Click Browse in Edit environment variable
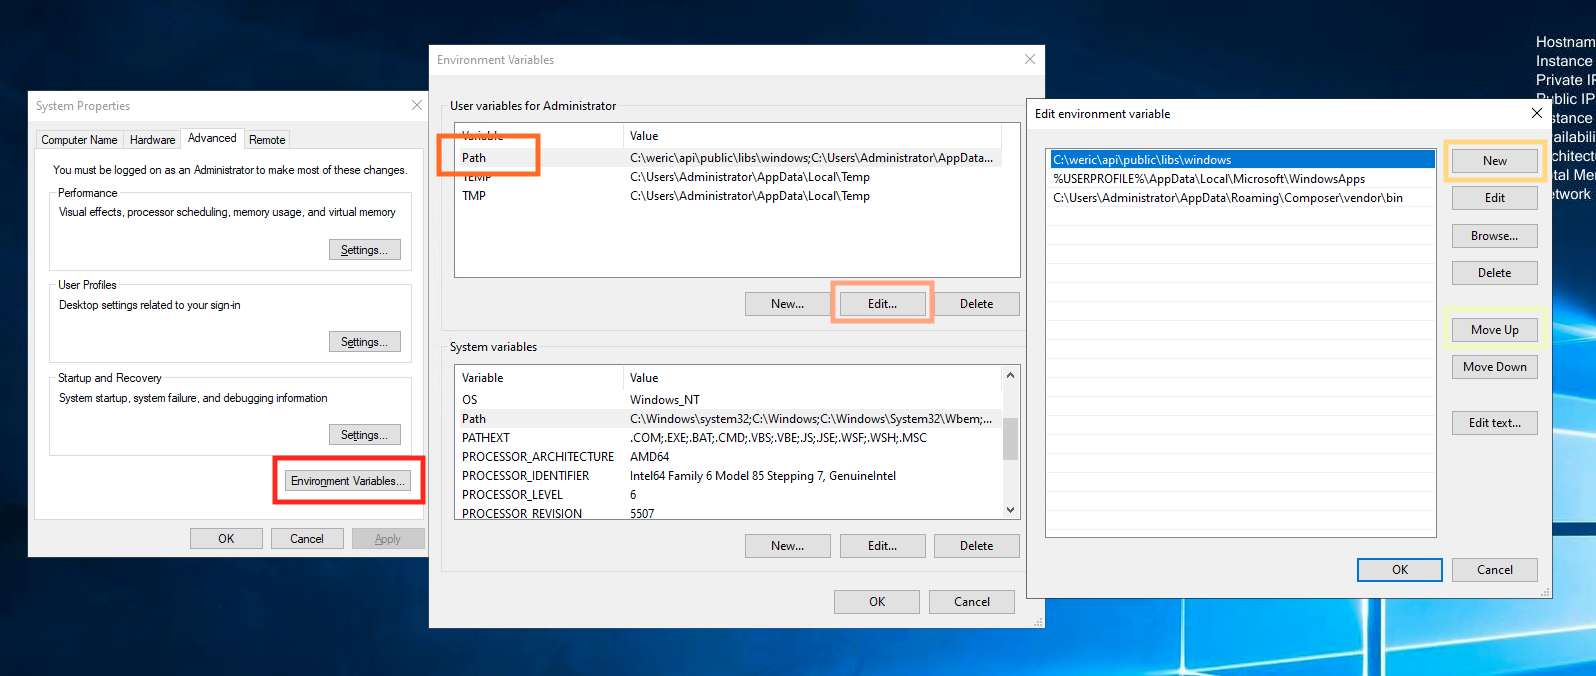Screen dimensions: 1596x676 coord(1494,236)
